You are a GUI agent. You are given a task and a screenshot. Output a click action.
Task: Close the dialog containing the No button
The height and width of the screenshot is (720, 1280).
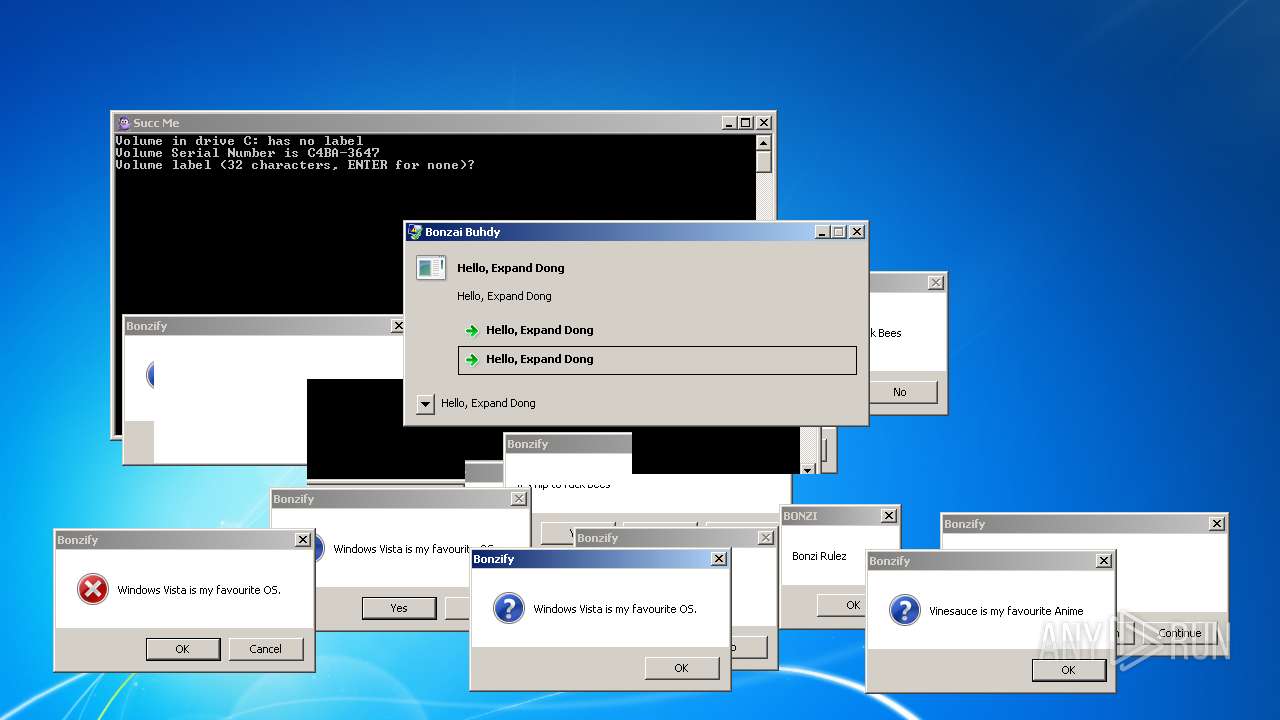click(935, 283)
